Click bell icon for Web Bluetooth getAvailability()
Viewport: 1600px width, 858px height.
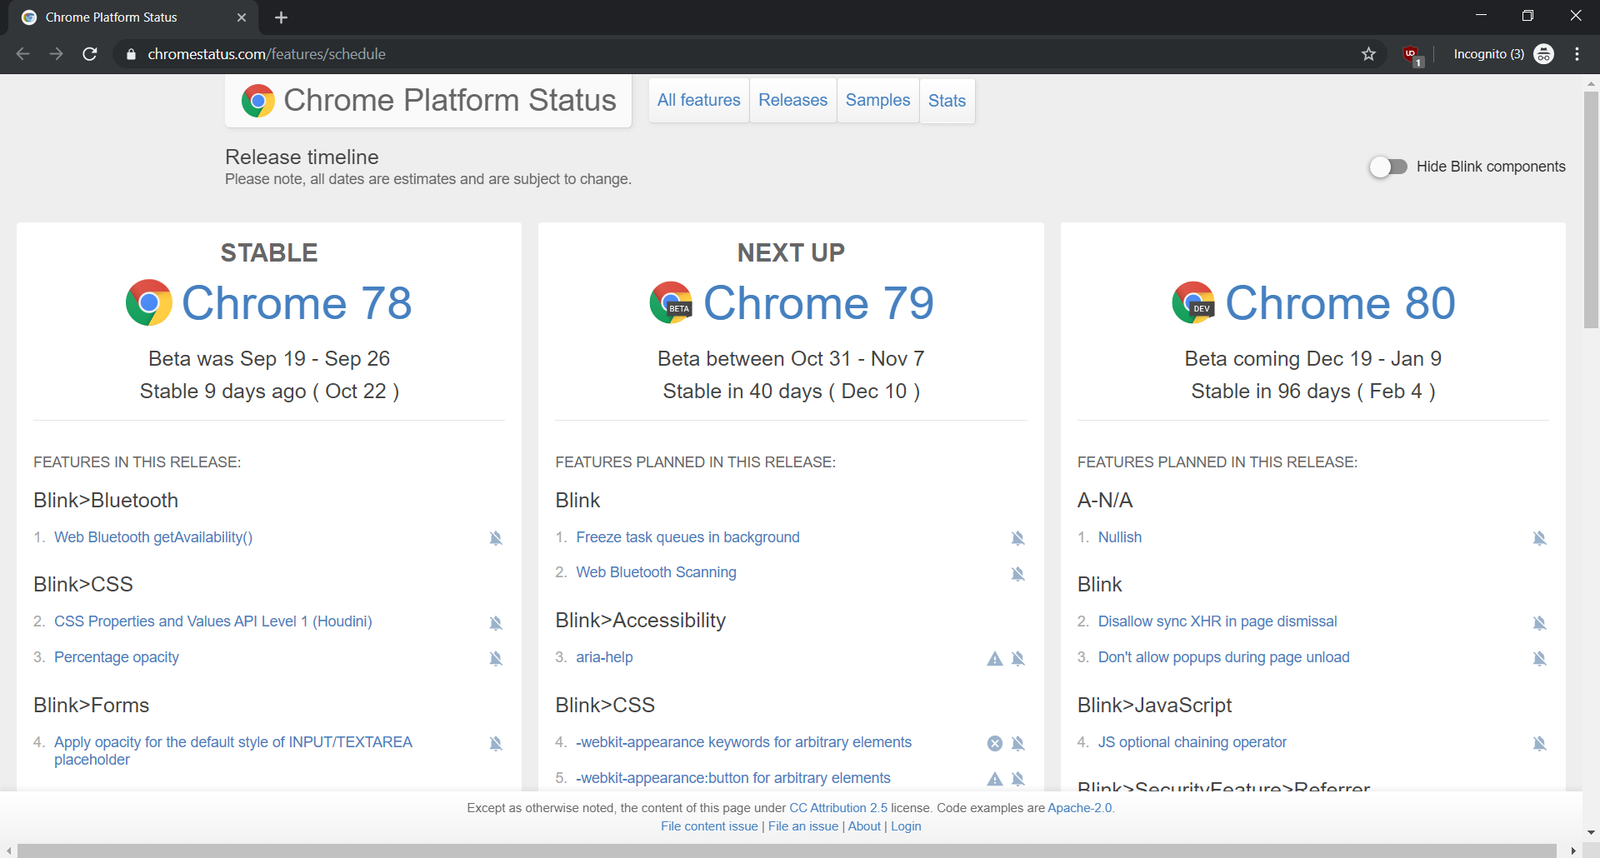point(495,538)
